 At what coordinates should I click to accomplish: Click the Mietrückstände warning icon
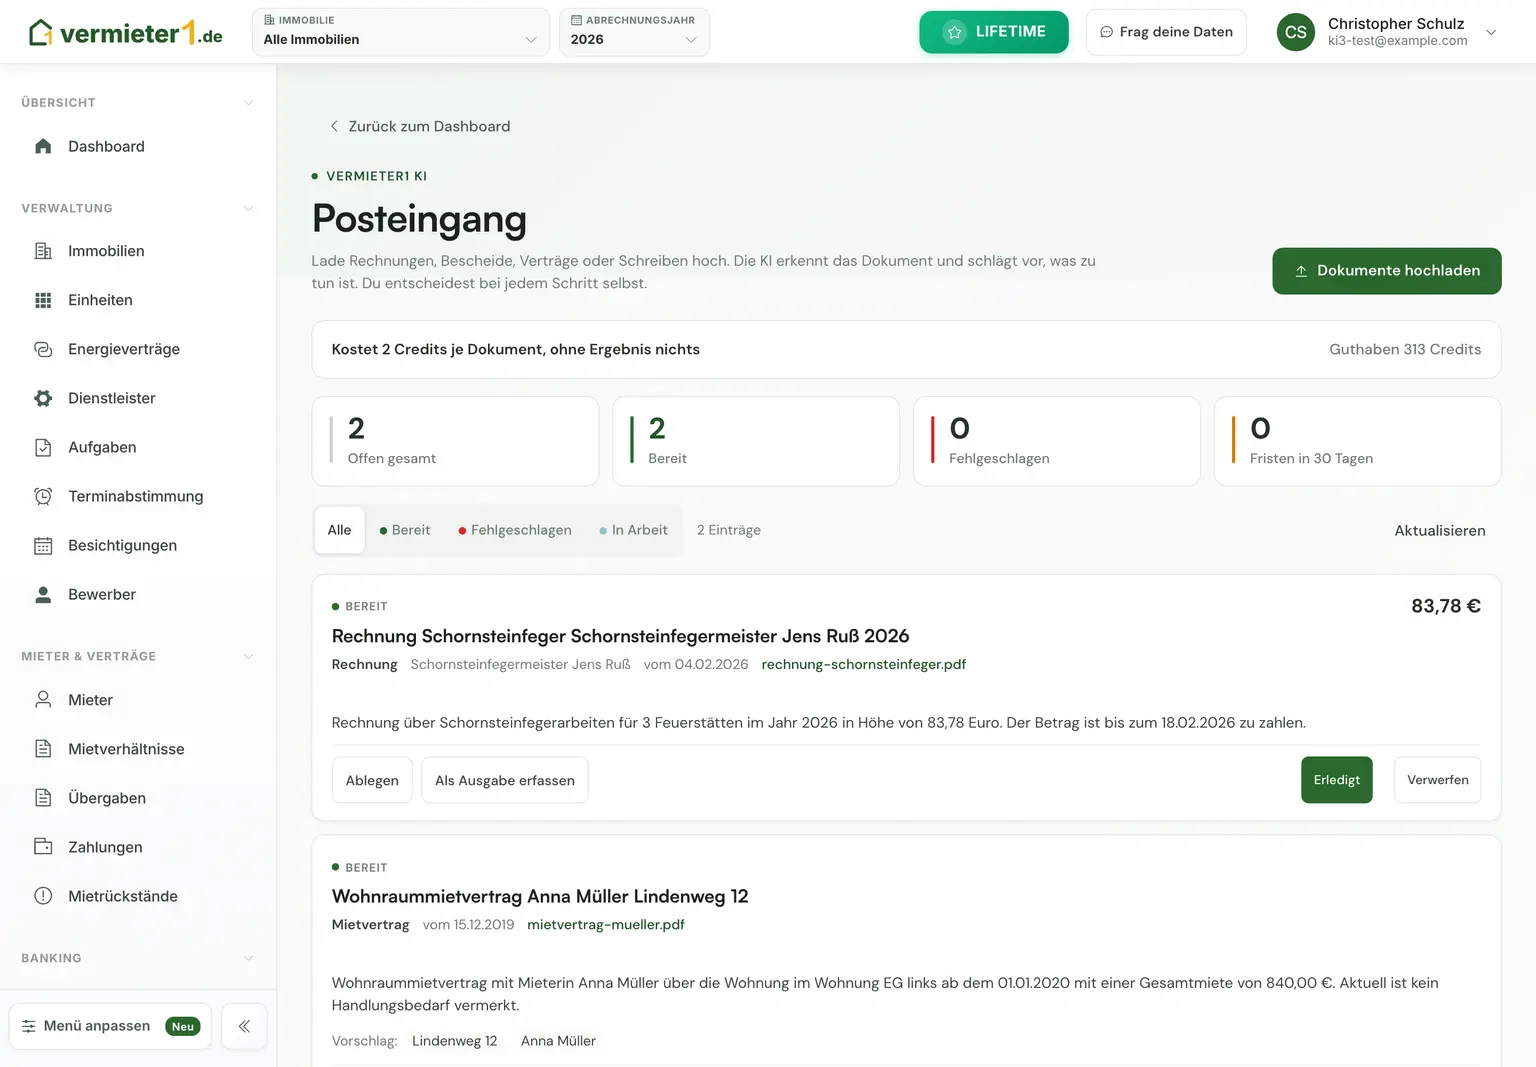pos(43,896)
